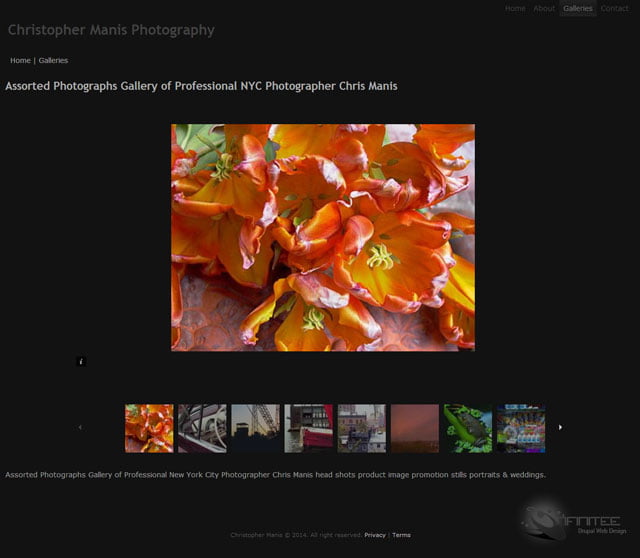Screen dimensions: 640x558
Task: Click the Galleries breadcrumb link
Action: coord(53,61)
